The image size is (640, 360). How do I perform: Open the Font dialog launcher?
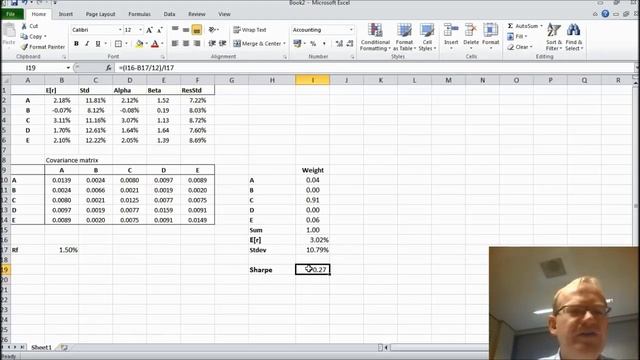[x=162, y=57]
